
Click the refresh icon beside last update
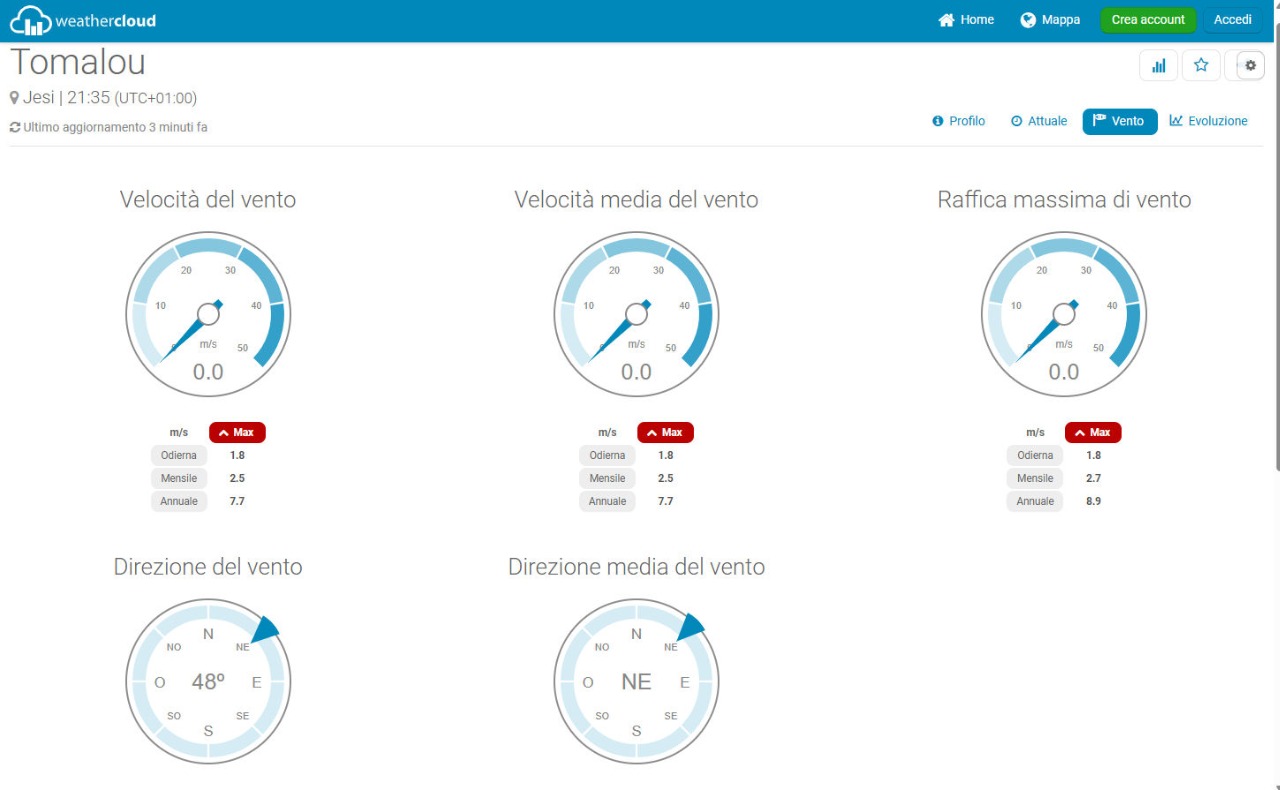point(15,128)
